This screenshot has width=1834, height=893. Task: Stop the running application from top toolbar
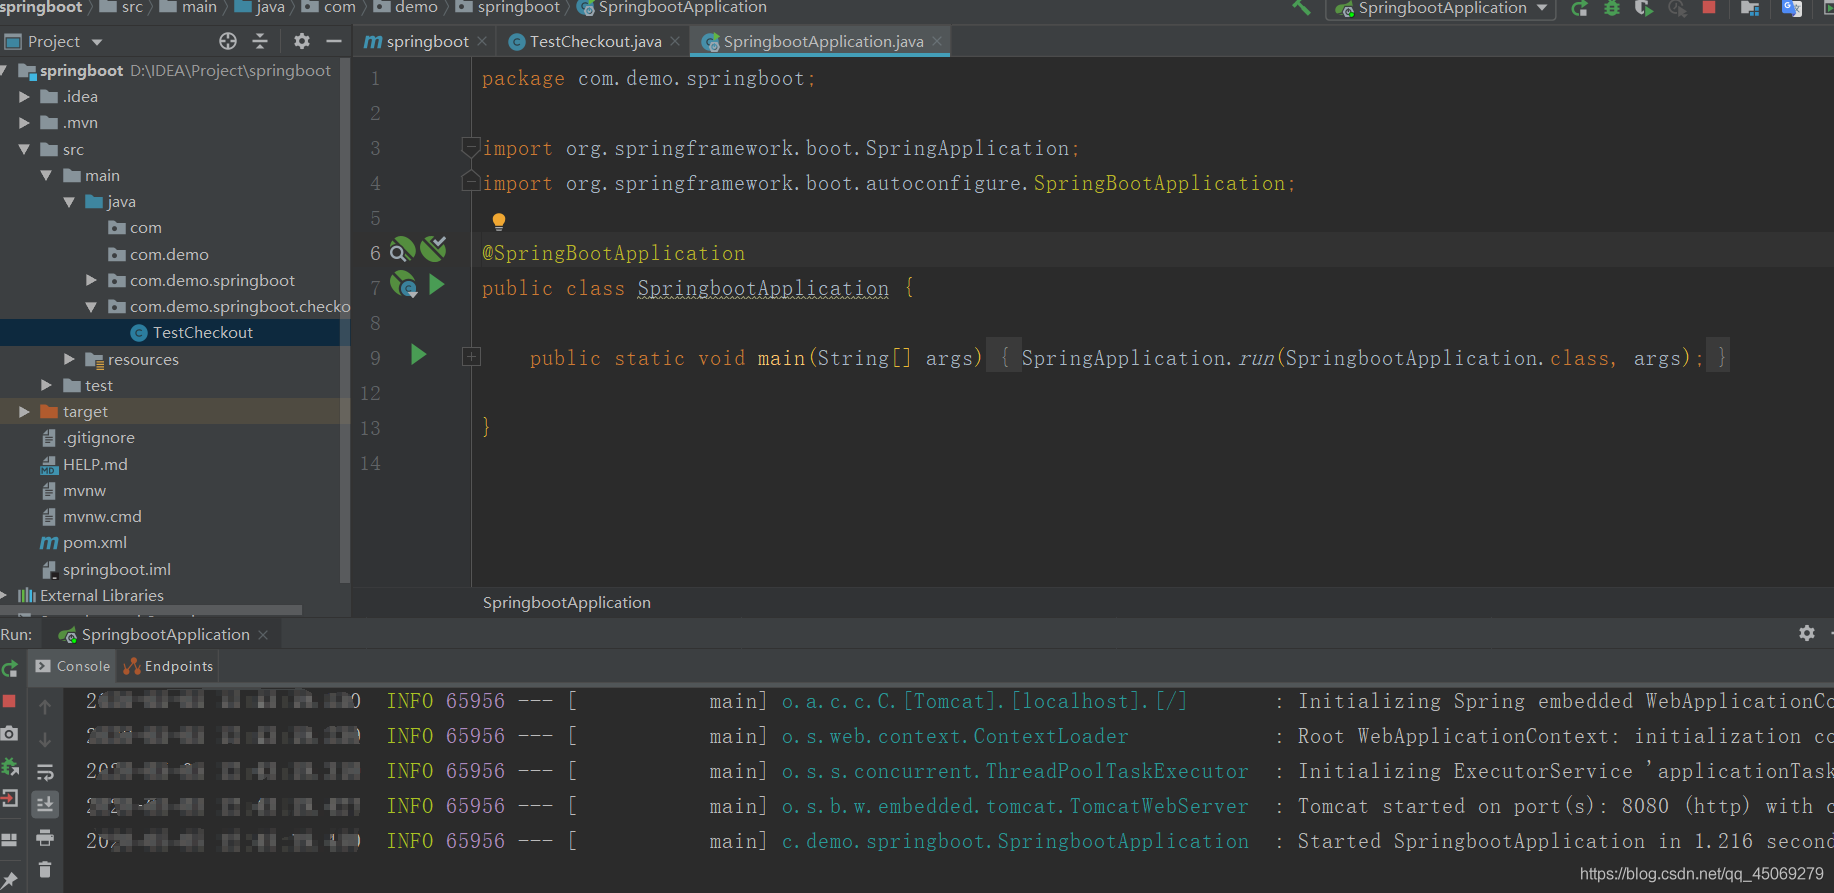1709,8
